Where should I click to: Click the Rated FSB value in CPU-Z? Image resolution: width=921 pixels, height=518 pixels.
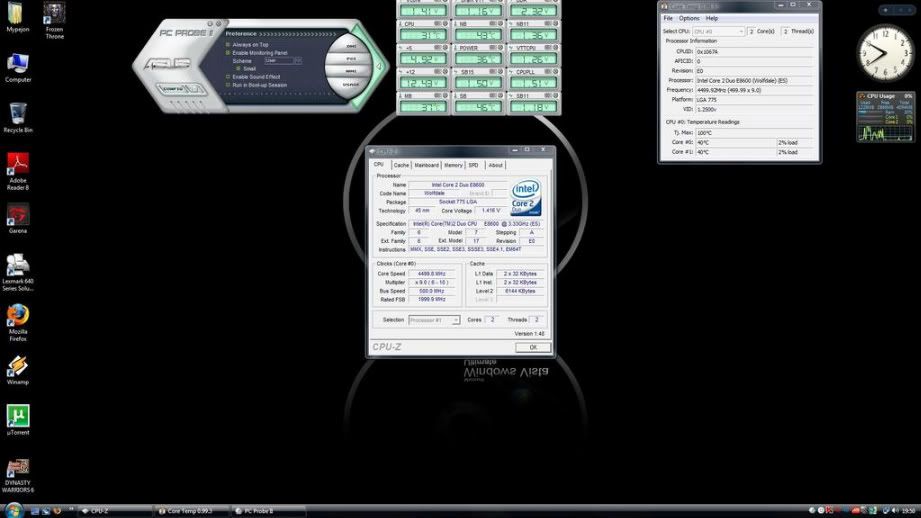point(431,300)
